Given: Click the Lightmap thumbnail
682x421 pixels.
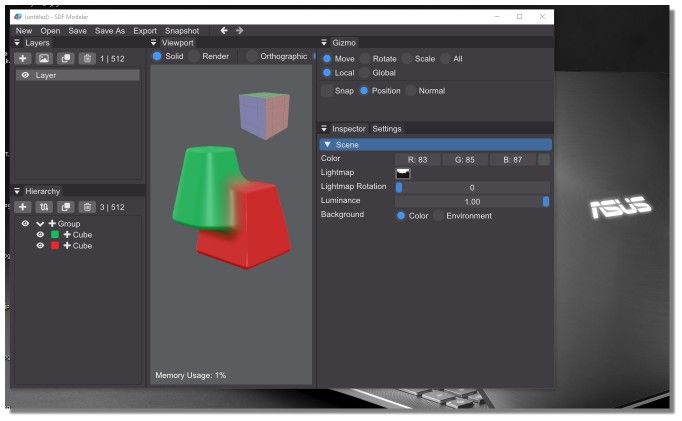Looking at the screenshot, I should [403, 173].
